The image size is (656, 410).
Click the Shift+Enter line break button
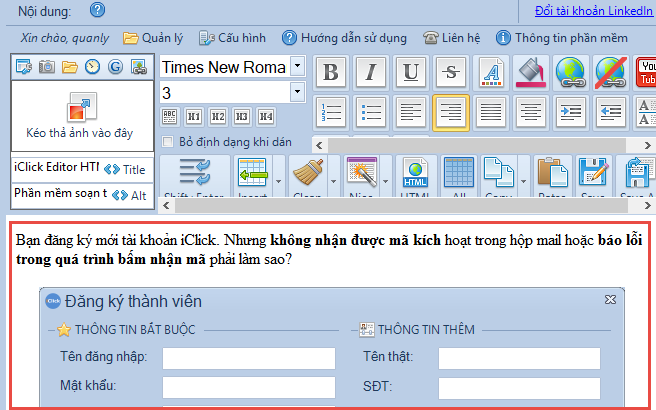[195, 176]
